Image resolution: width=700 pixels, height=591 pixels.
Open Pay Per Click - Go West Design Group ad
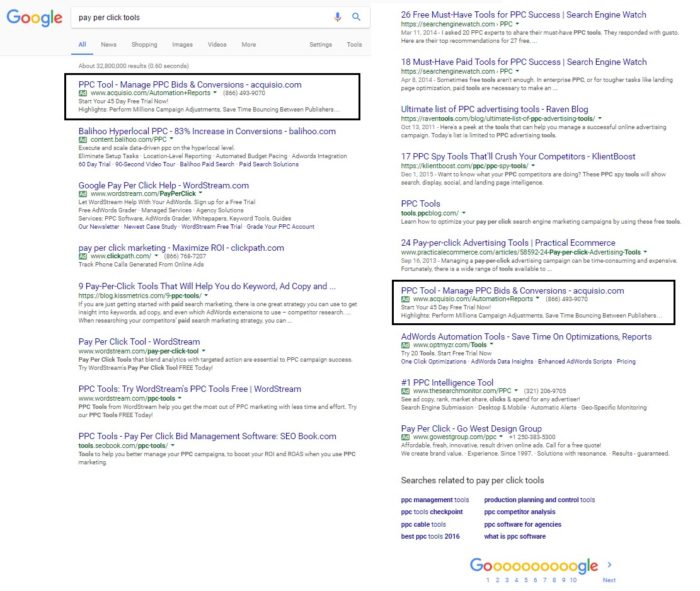coord(471,429)
